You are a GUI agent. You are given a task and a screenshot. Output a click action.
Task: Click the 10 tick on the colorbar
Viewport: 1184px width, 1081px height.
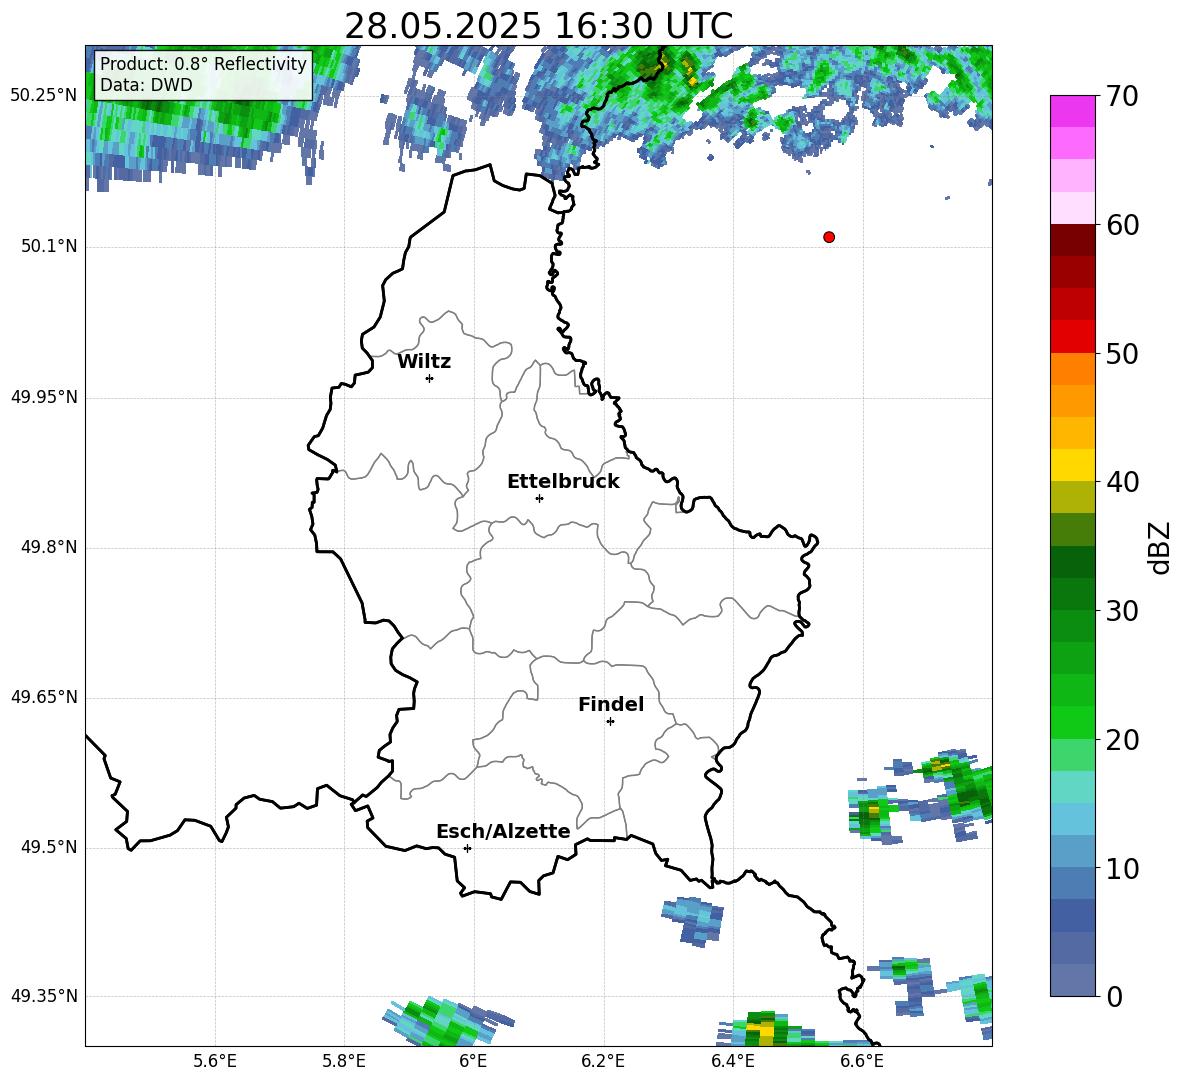click(1122, 869)
